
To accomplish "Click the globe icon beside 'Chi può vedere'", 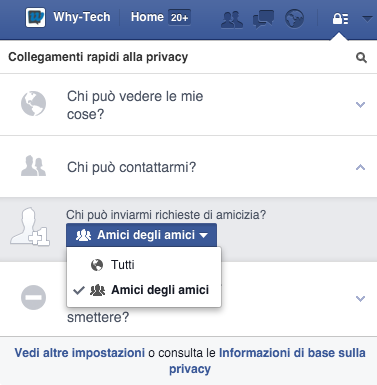I will [x=33, y=104].
